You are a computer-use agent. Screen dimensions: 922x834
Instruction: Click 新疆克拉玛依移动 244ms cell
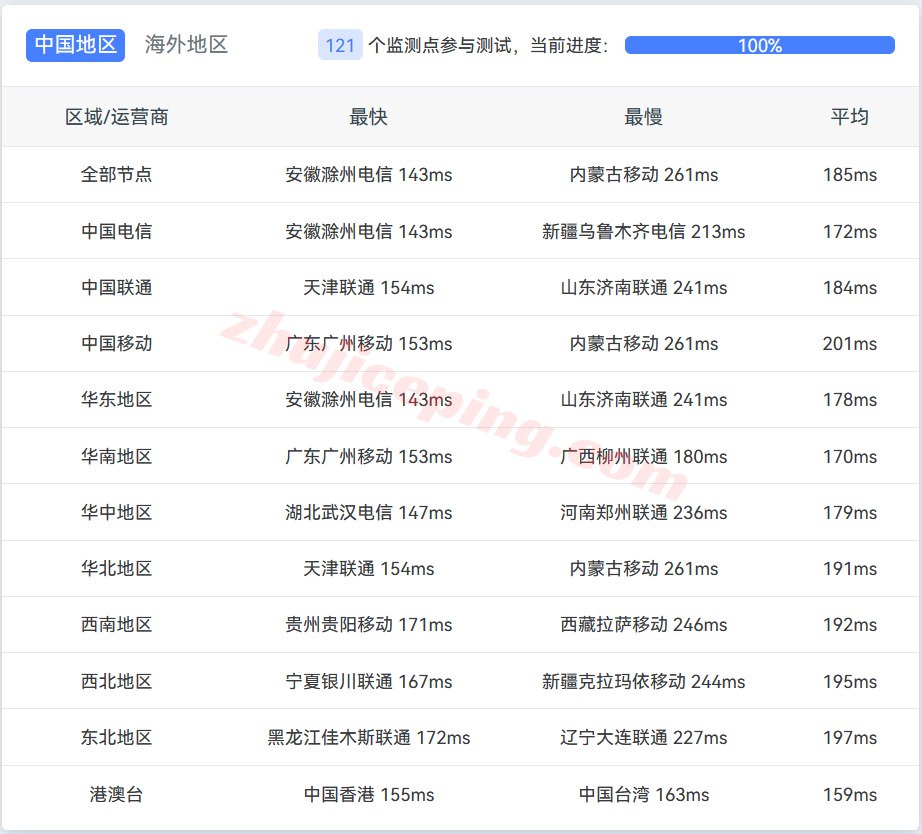643,682
